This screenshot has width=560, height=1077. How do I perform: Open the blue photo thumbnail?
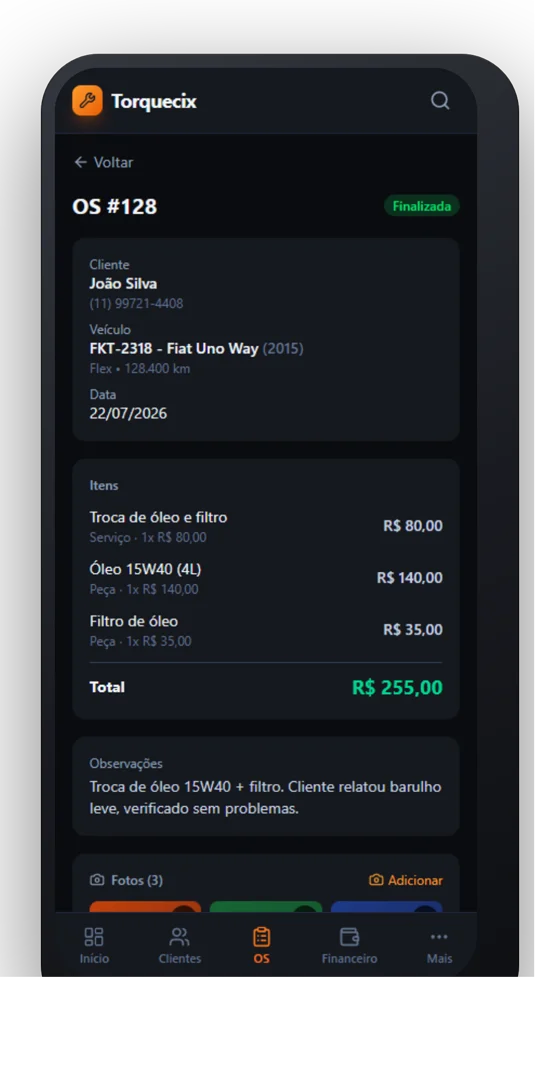386,907
